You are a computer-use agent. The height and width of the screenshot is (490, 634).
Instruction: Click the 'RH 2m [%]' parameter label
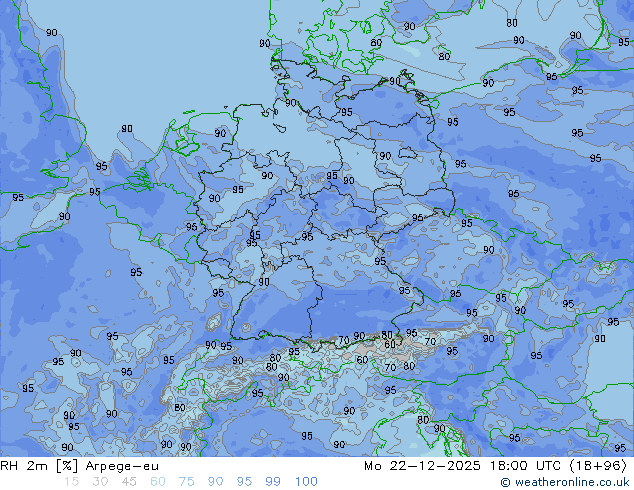[39, 466]
